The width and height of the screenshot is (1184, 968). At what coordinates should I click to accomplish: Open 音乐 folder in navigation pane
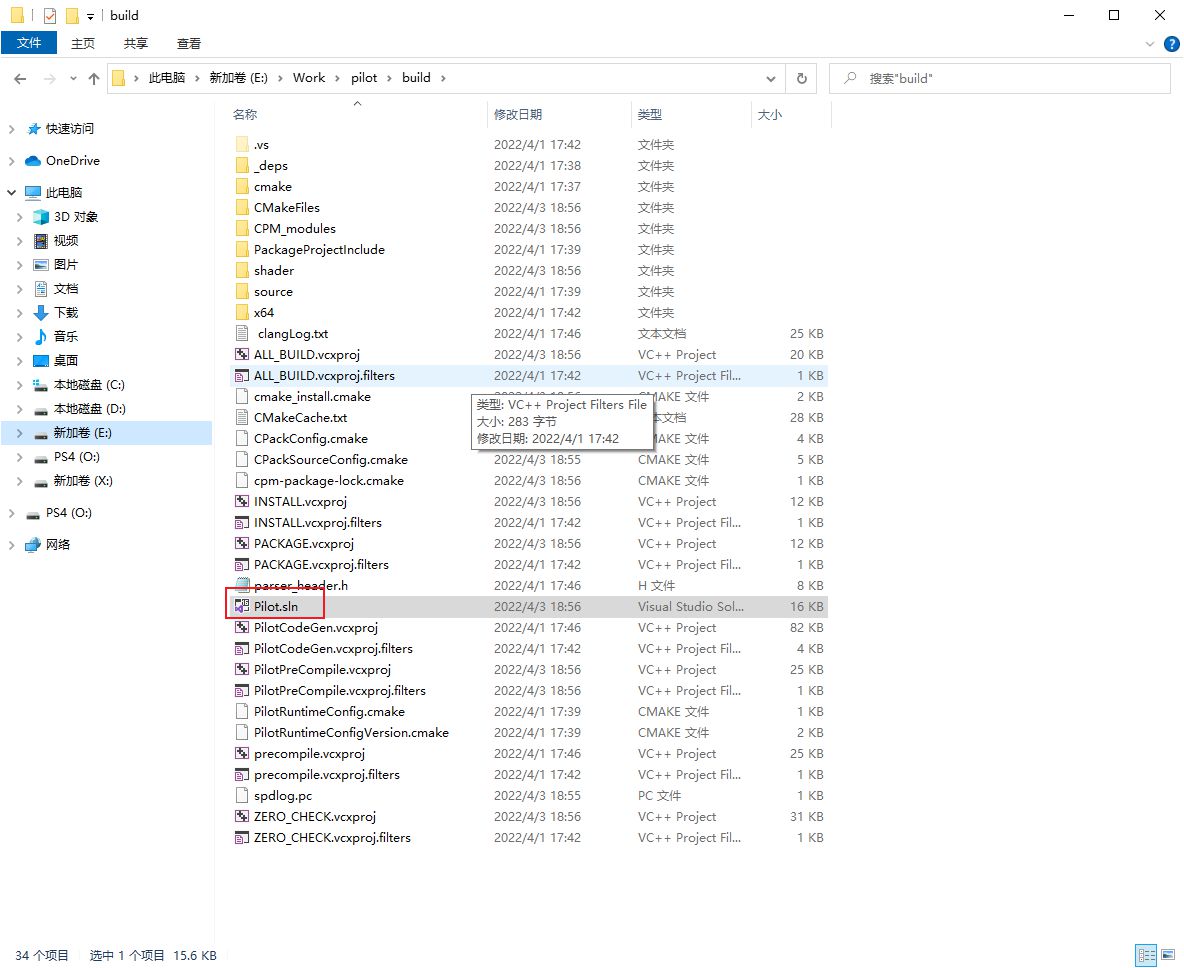[66, 337]
